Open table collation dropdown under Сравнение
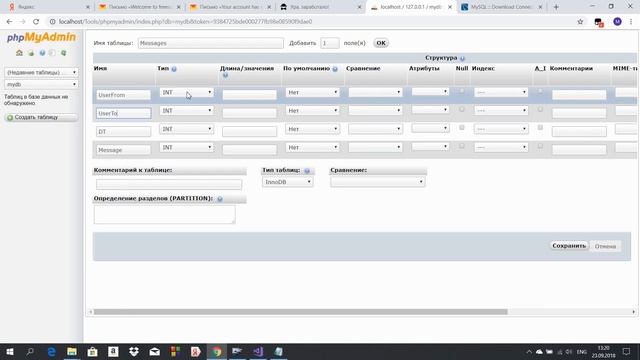The width and height of the screenshot is (640, 360). tap(378, 182)
